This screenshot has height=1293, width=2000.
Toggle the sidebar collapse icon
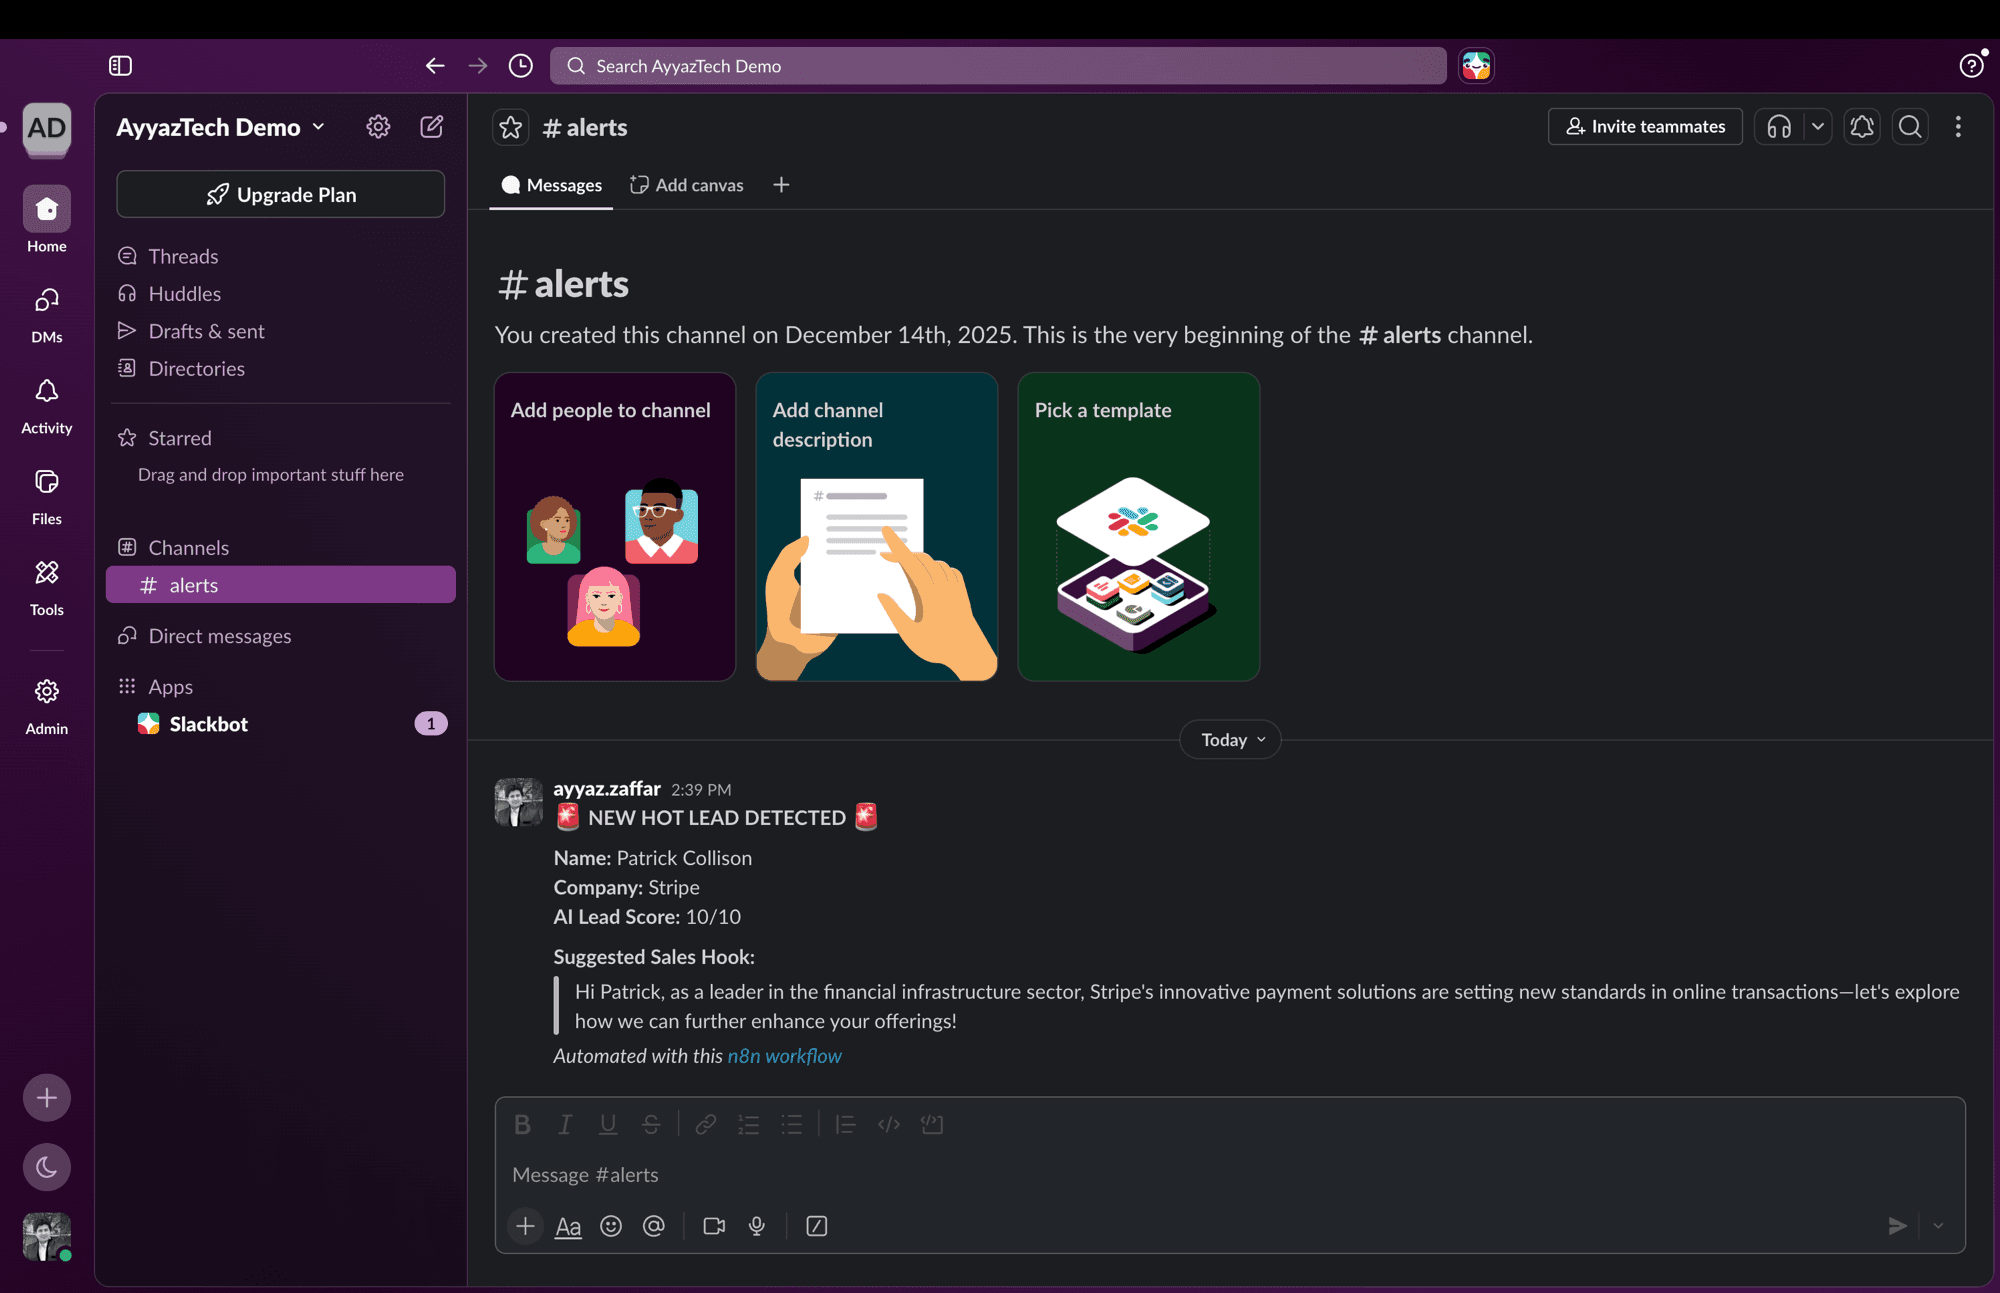point(120,66)
